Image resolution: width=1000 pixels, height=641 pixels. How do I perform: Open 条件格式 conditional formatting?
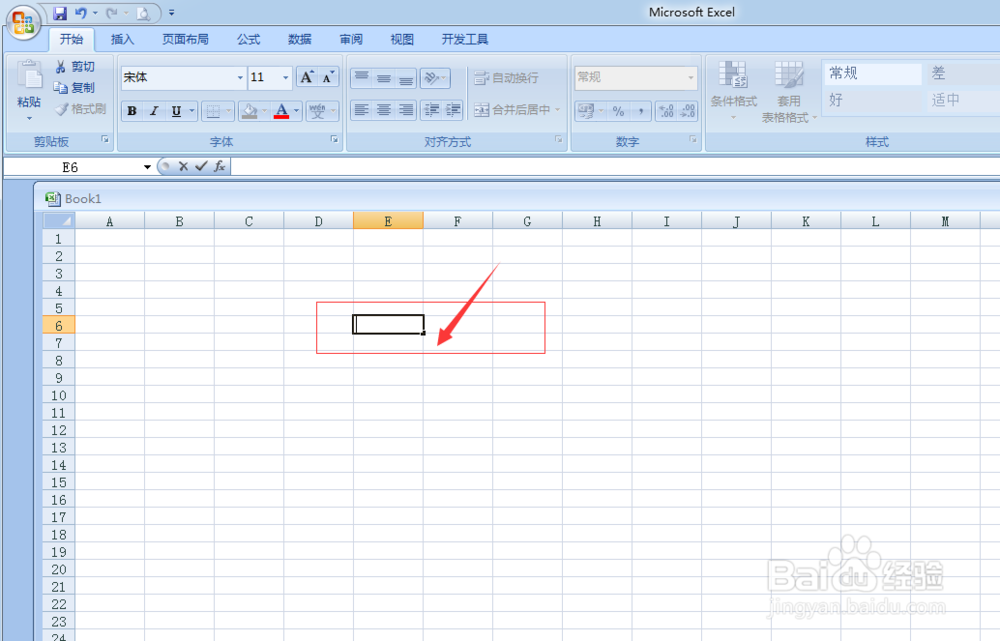click(x=733, y=89)
